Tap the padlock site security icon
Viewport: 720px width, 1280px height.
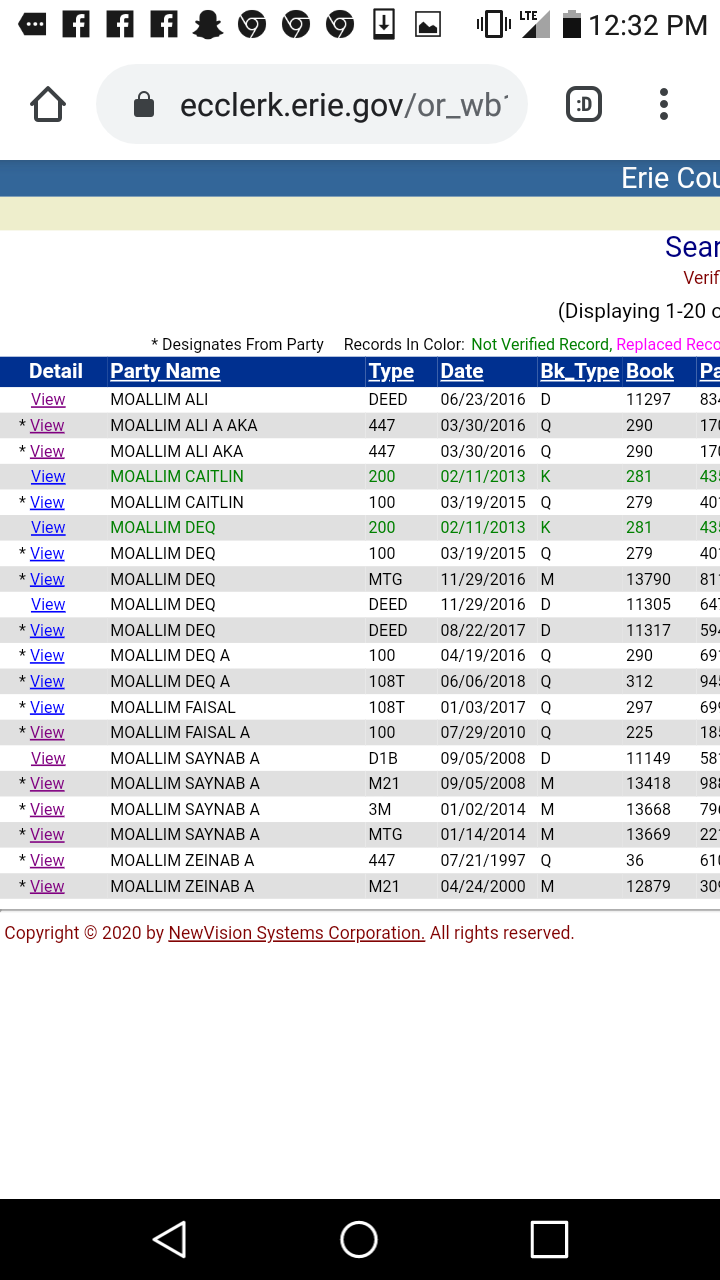point(144,105)
